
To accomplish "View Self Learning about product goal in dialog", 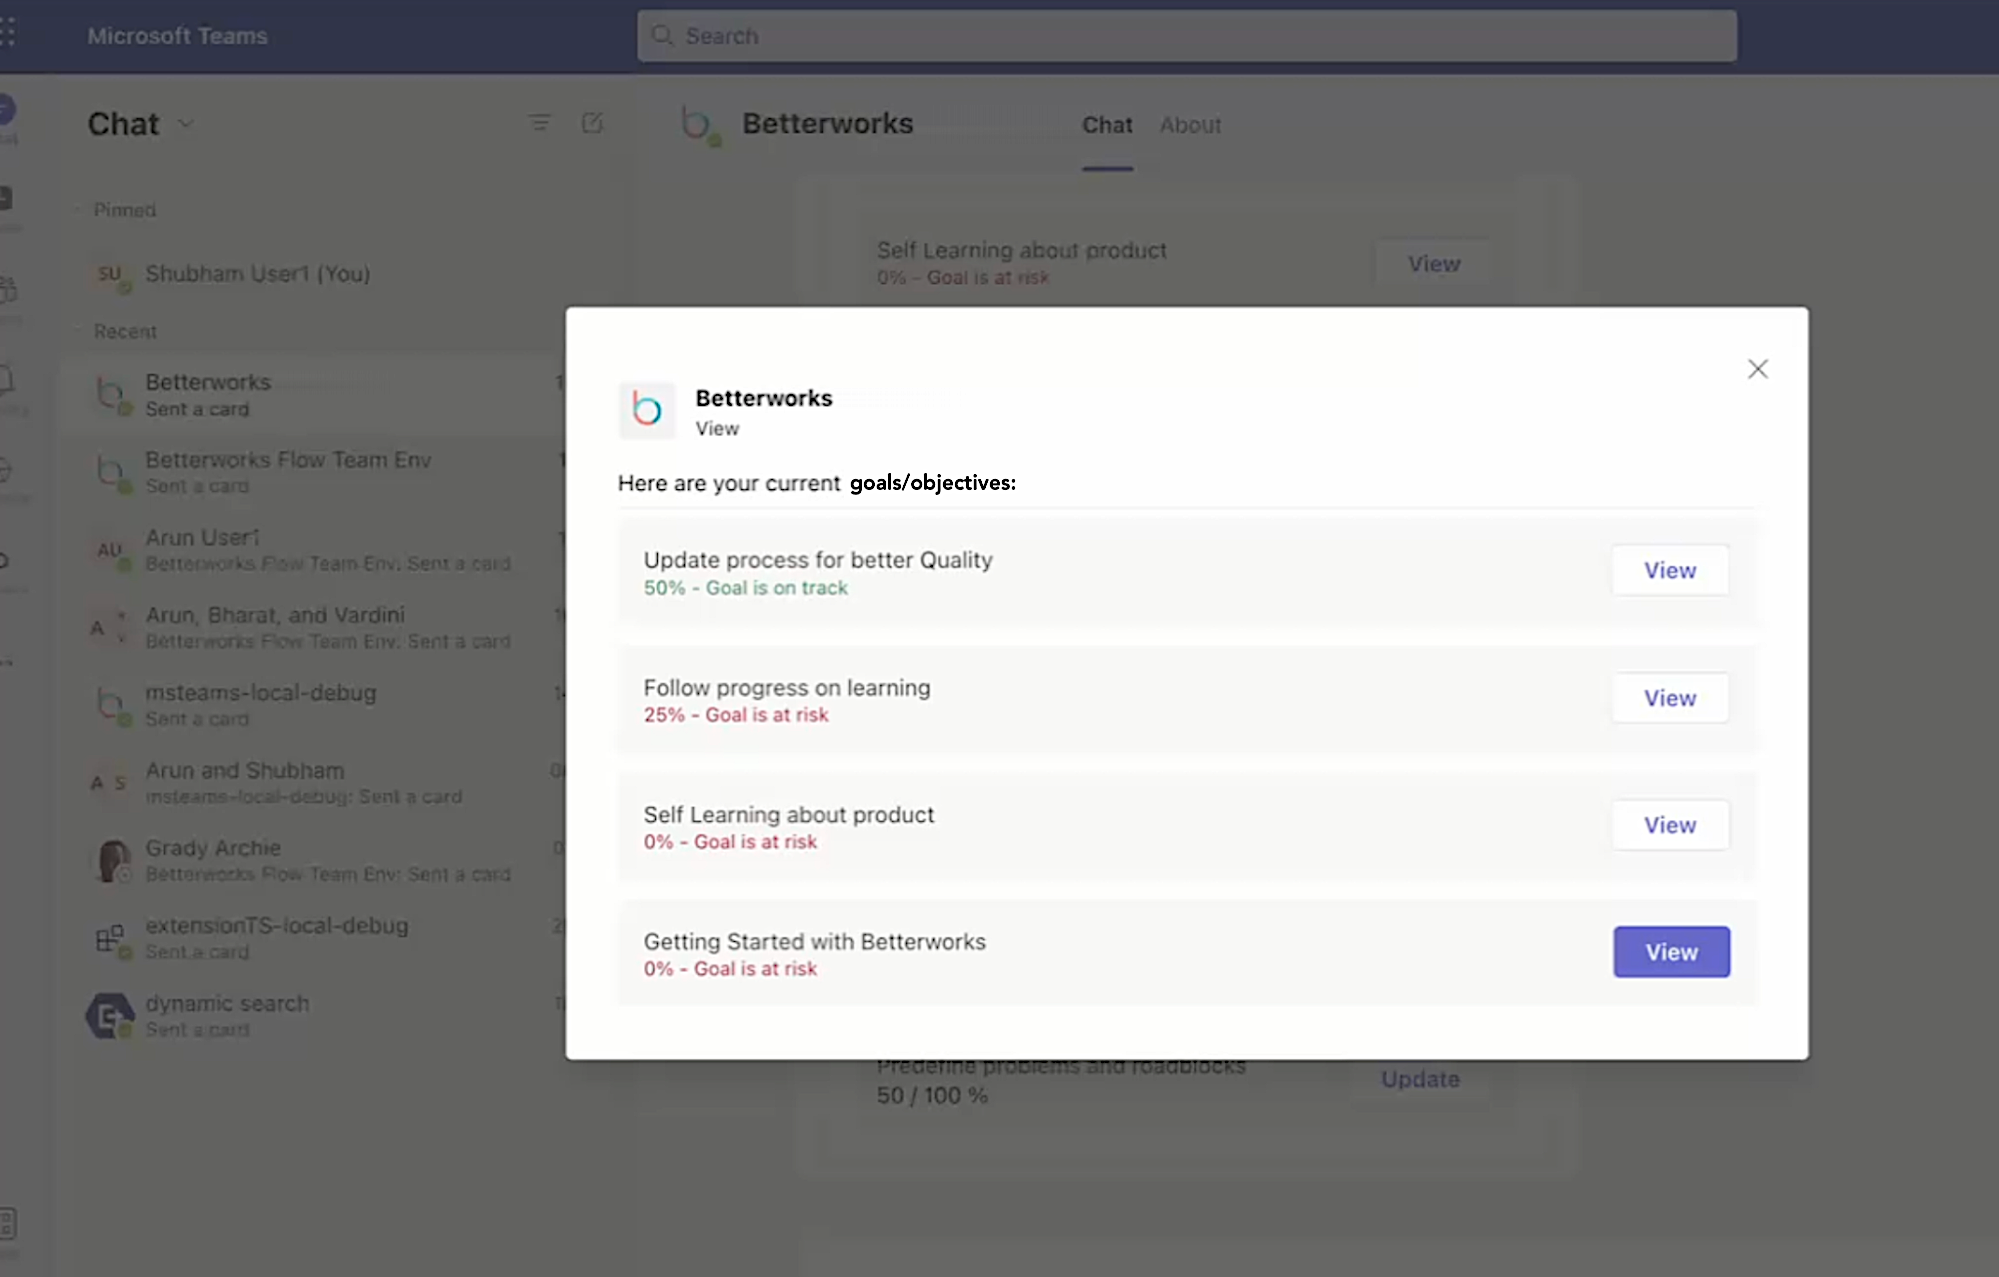I will (1670, 825).
